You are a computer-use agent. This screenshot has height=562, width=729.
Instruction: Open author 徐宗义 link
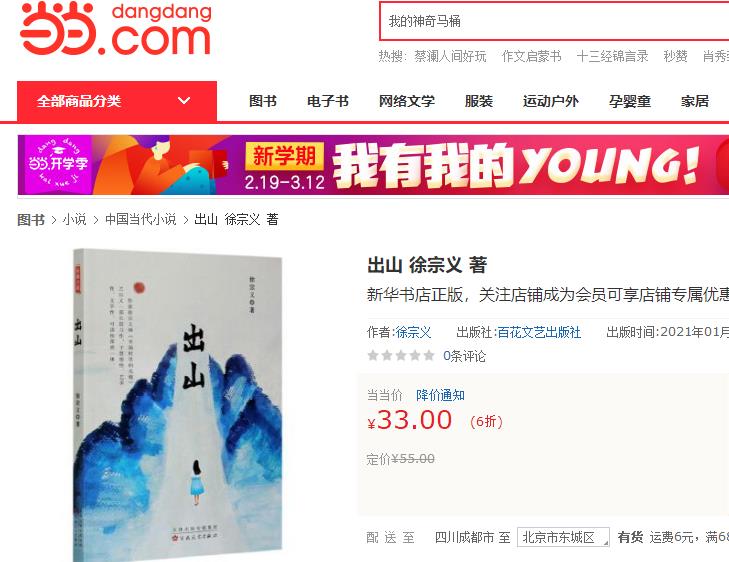click(x=413, y=332)
